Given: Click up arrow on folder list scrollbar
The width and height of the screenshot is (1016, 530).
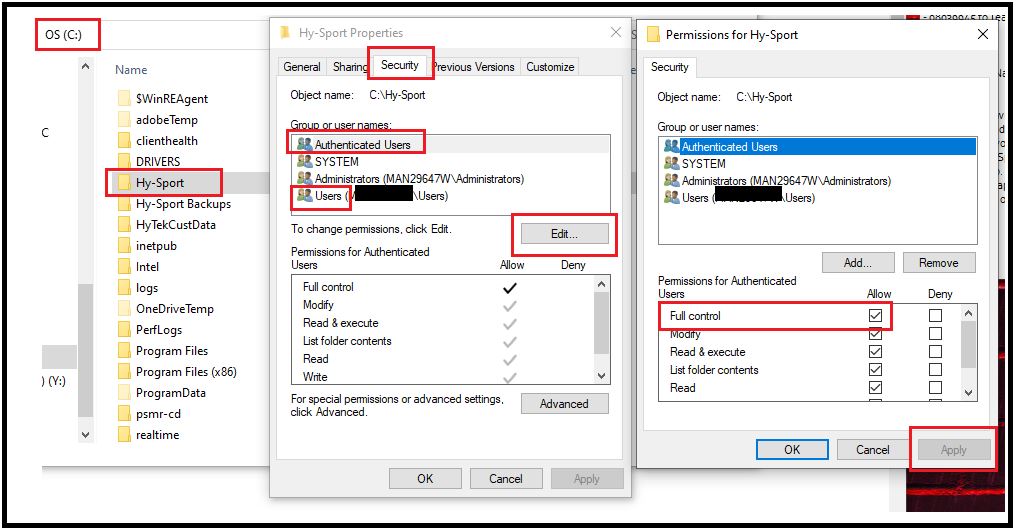Looking at the screenshot, I should (x=85, y=66).
